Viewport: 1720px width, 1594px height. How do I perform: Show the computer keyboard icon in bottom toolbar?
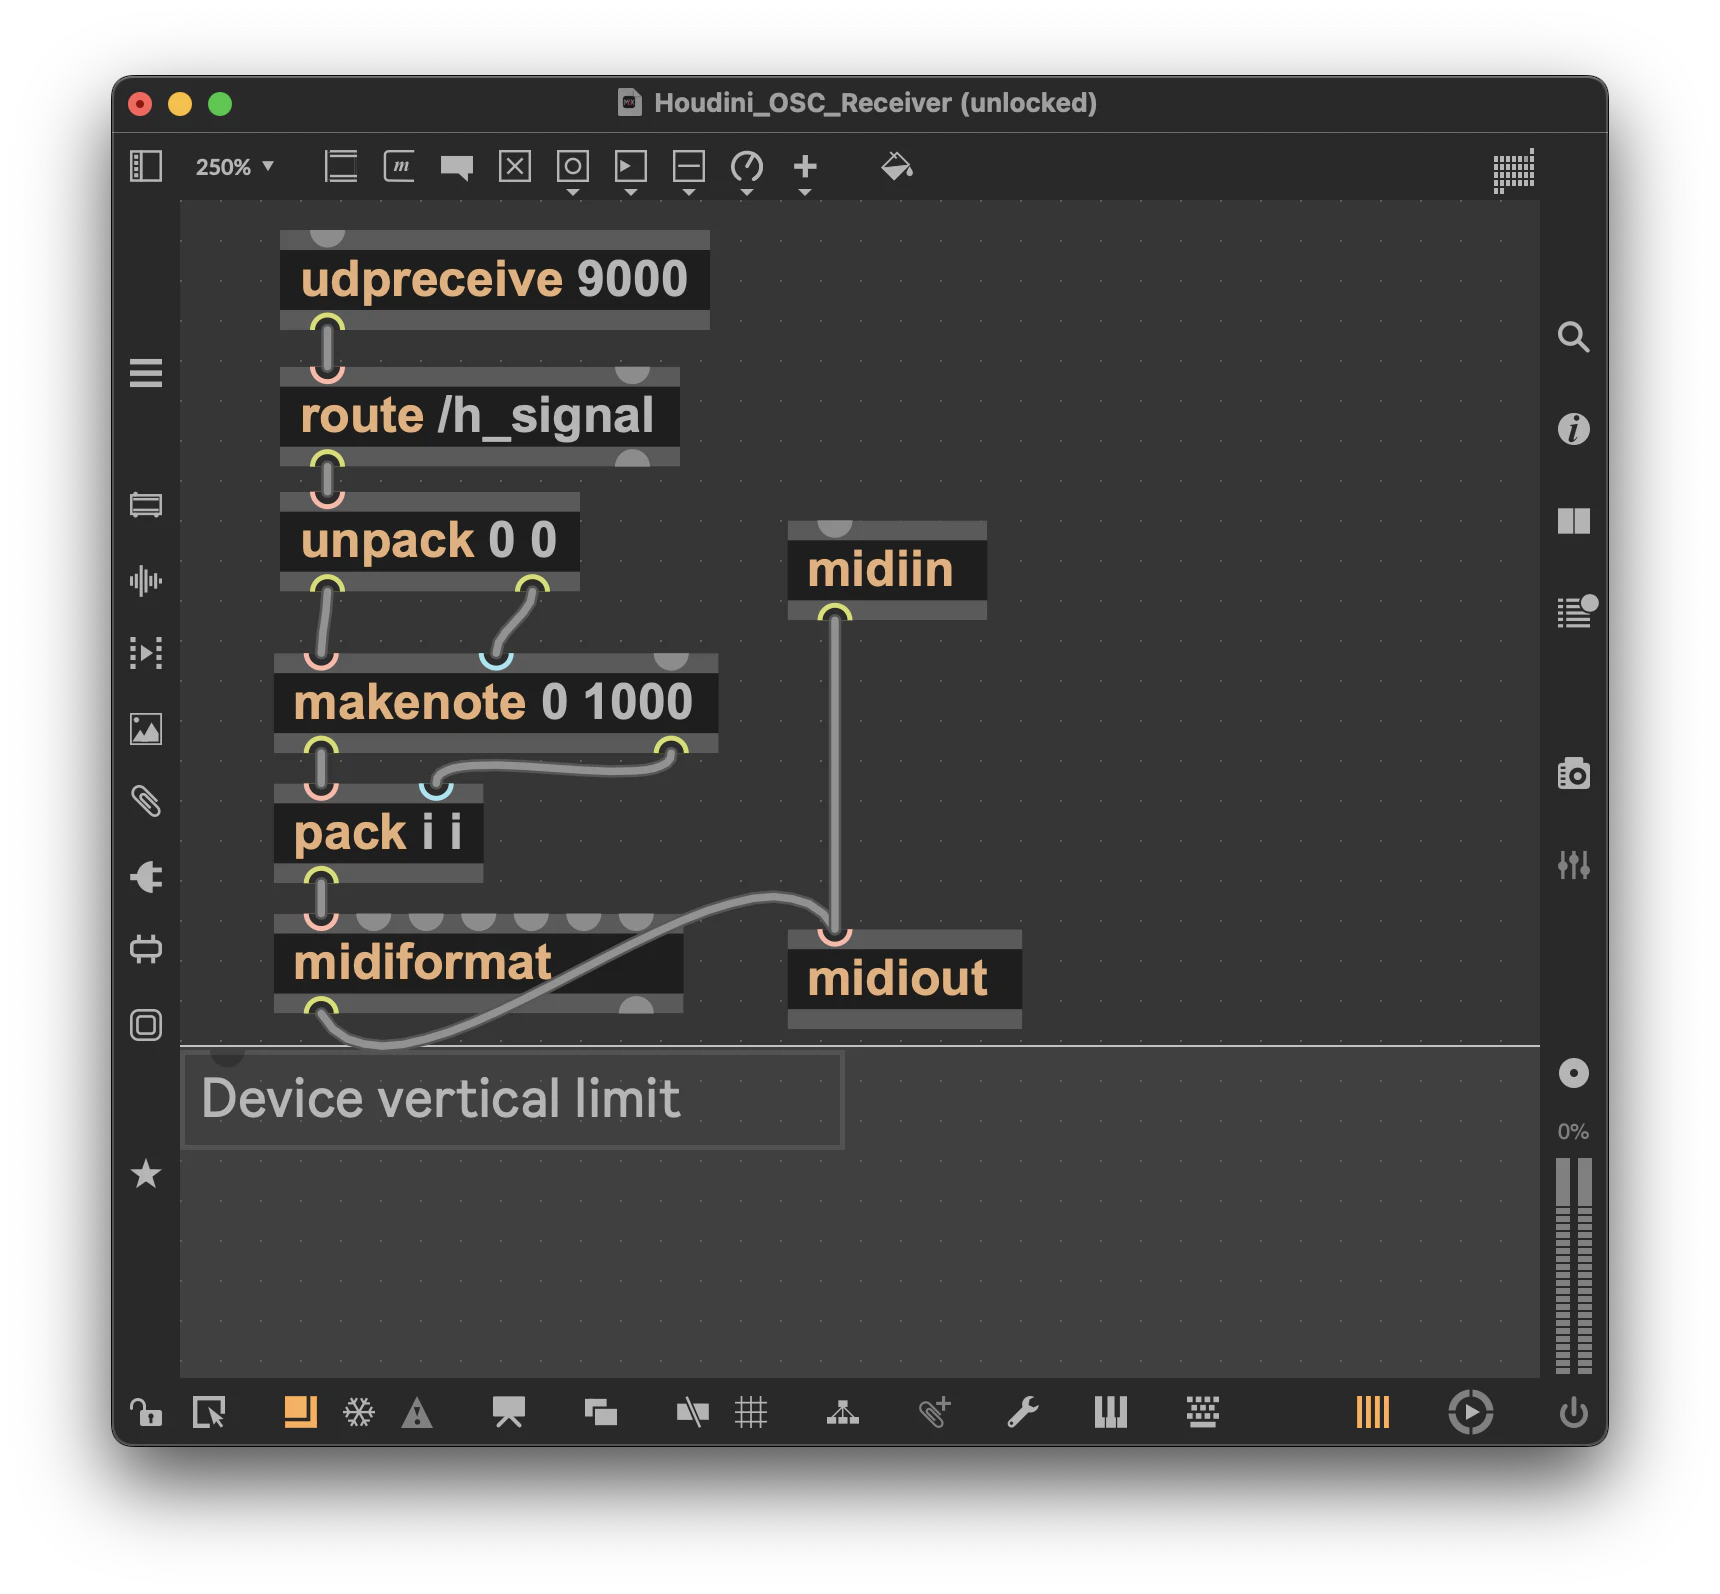pyautogui.click(x=1203, y=1412)
